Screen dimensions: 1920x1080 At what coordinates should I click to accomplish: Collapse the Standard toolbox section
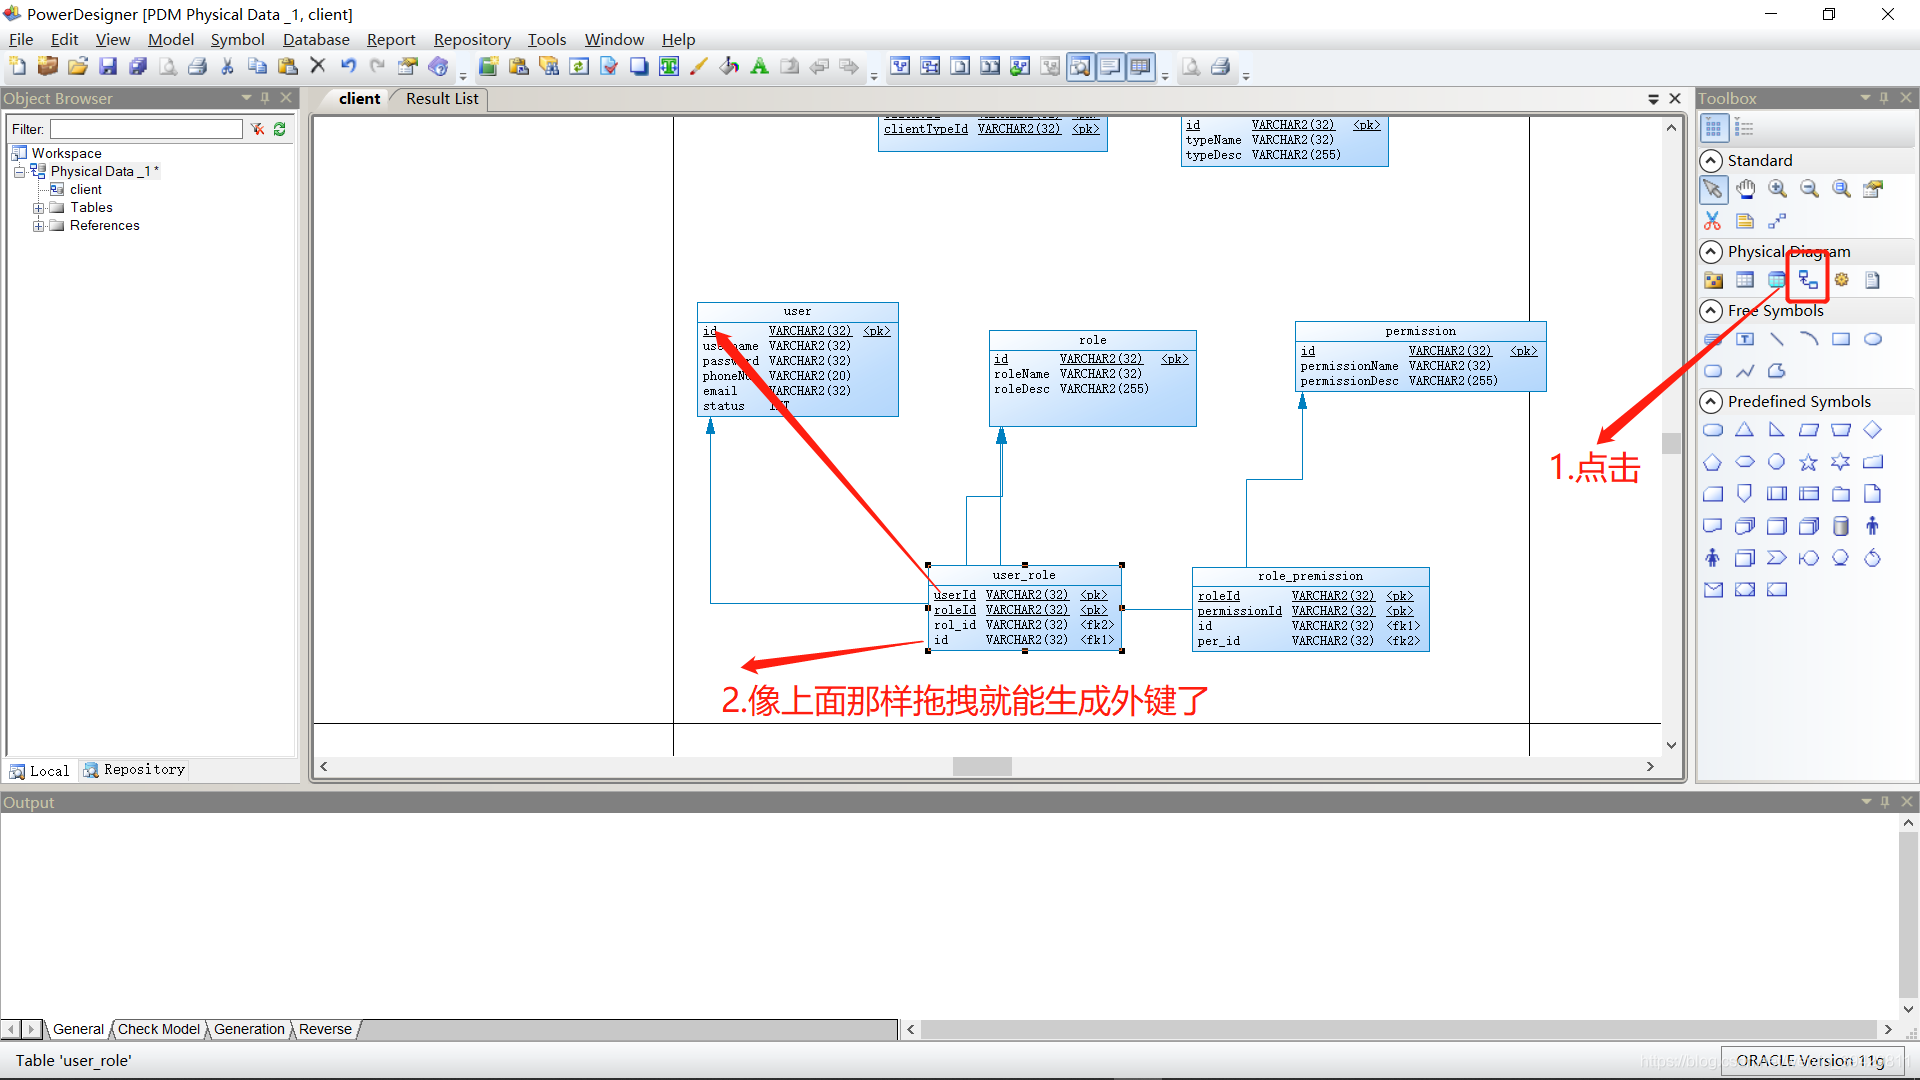(x=1711, y=161)
